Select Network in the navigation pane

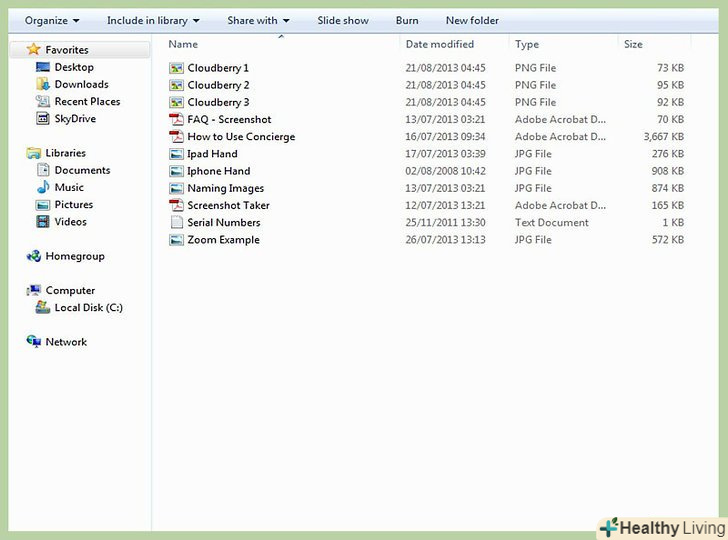coord(66,342)
